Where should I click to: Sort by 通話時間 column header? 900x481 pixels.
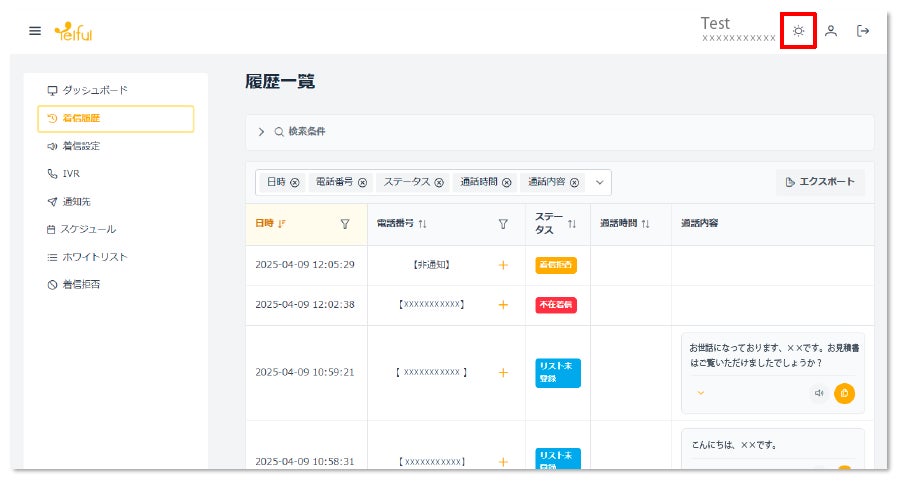point(624,223)
